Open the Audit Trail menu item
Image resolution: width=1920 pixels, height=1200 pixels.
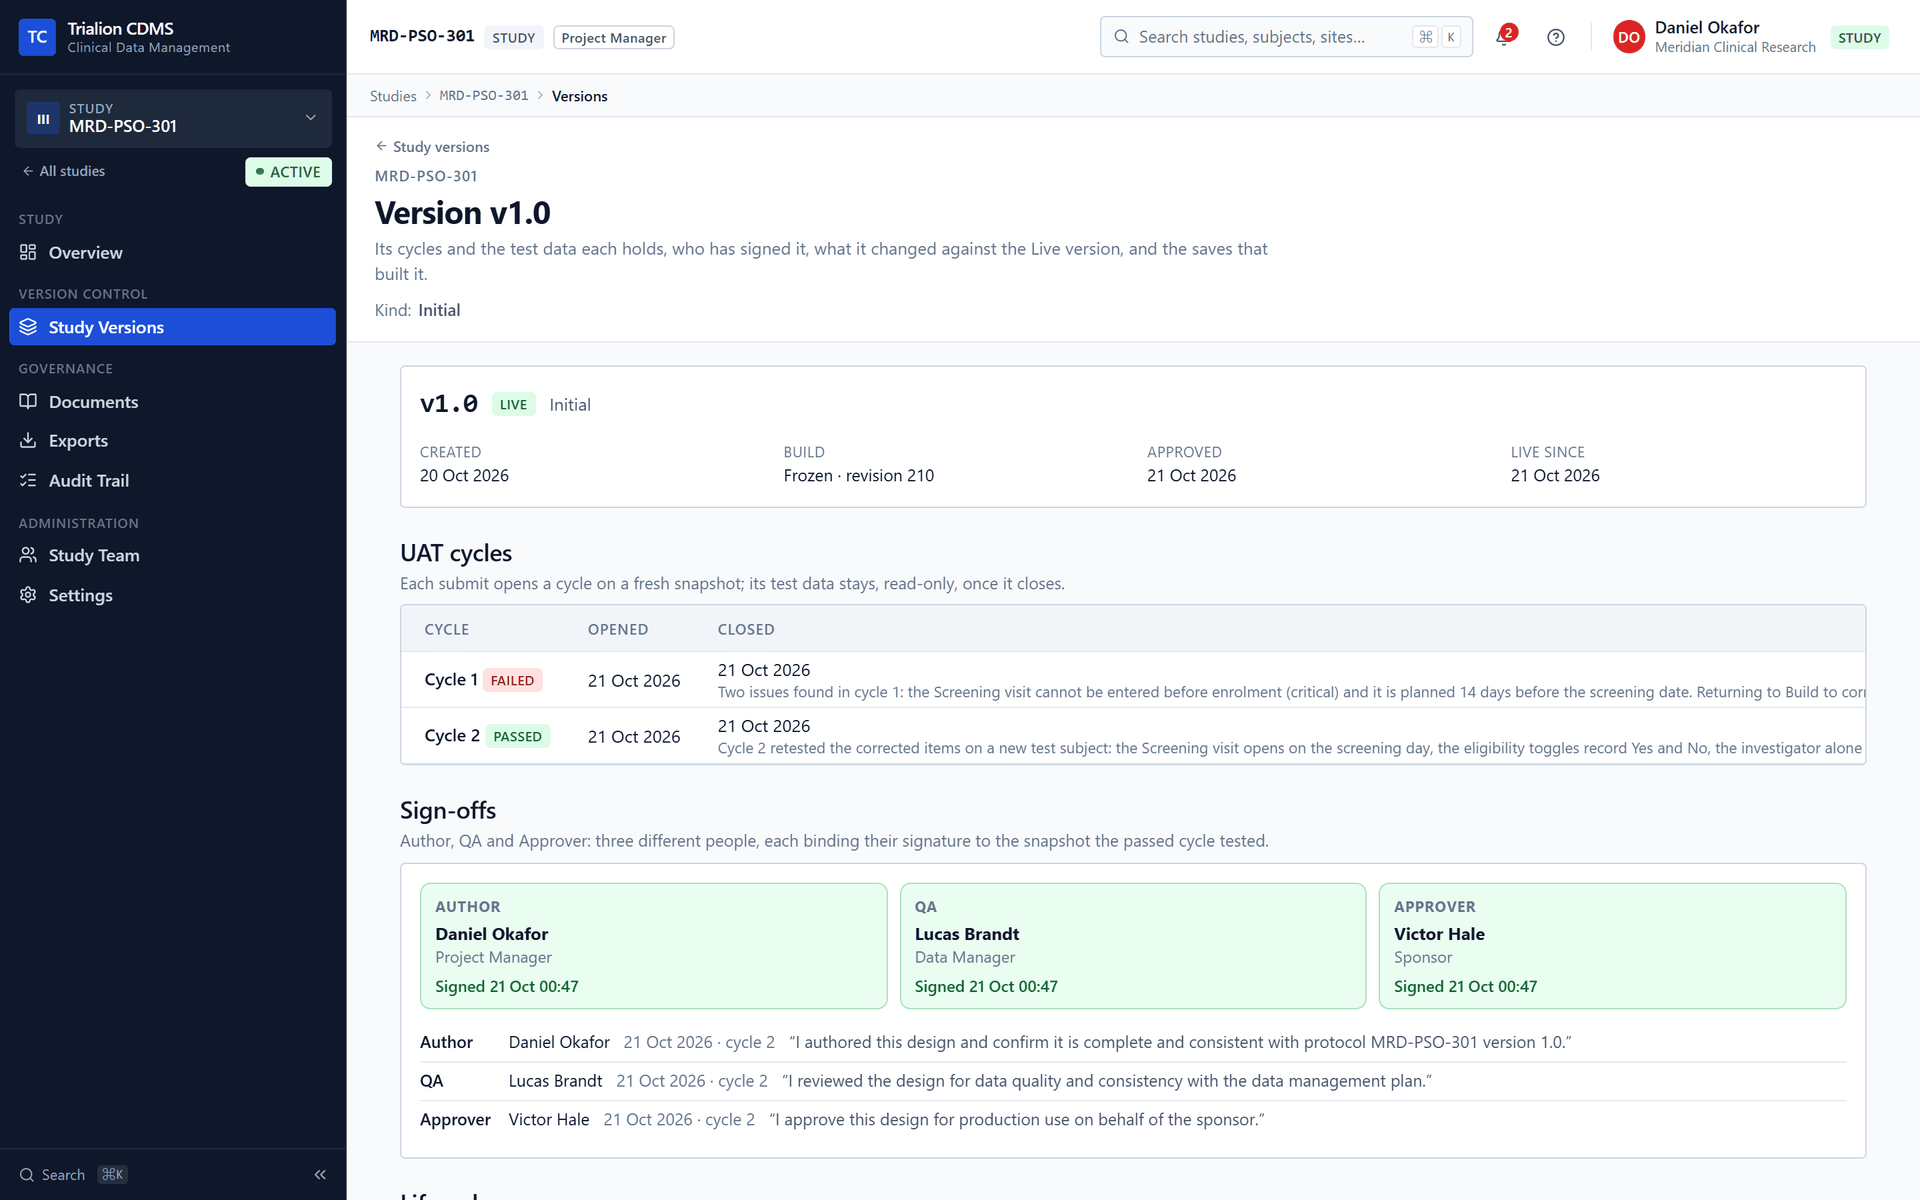coord(172,480)
